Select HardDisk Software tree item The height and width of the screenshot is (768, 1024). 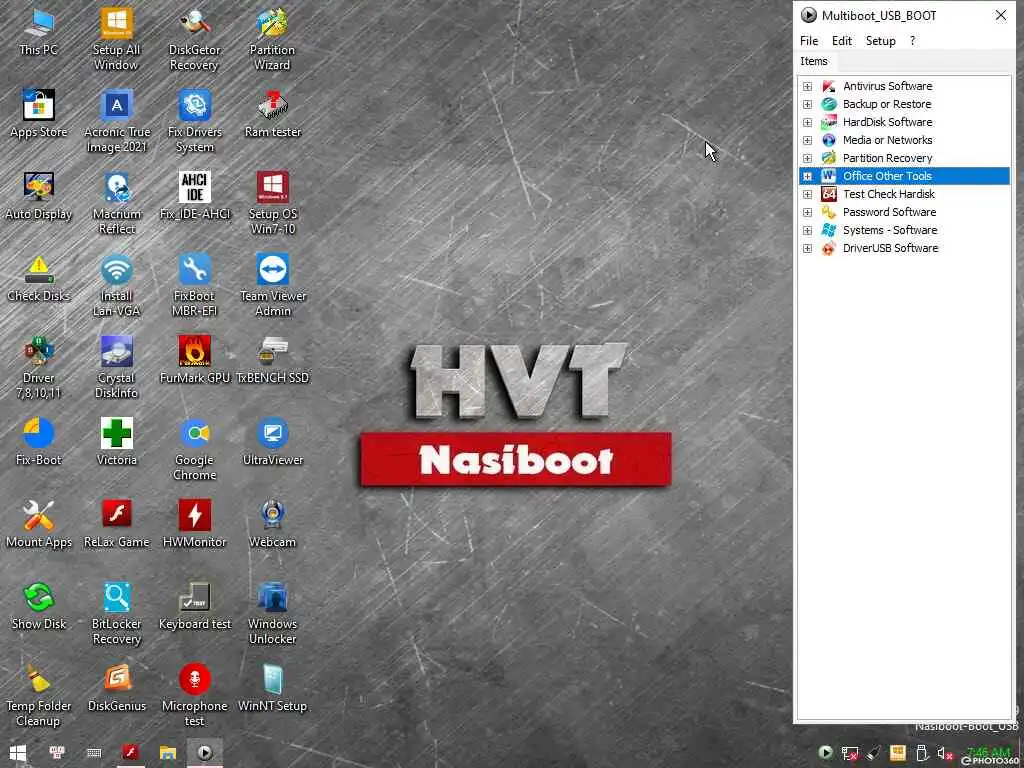tap(888, 122)
